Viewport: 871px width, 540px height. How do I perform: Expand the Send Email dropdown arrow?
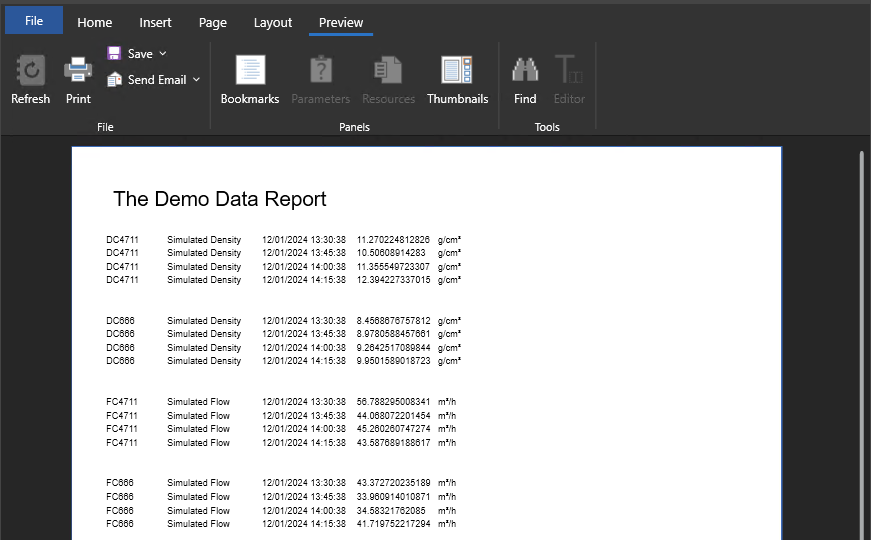(x=196, y=80)
